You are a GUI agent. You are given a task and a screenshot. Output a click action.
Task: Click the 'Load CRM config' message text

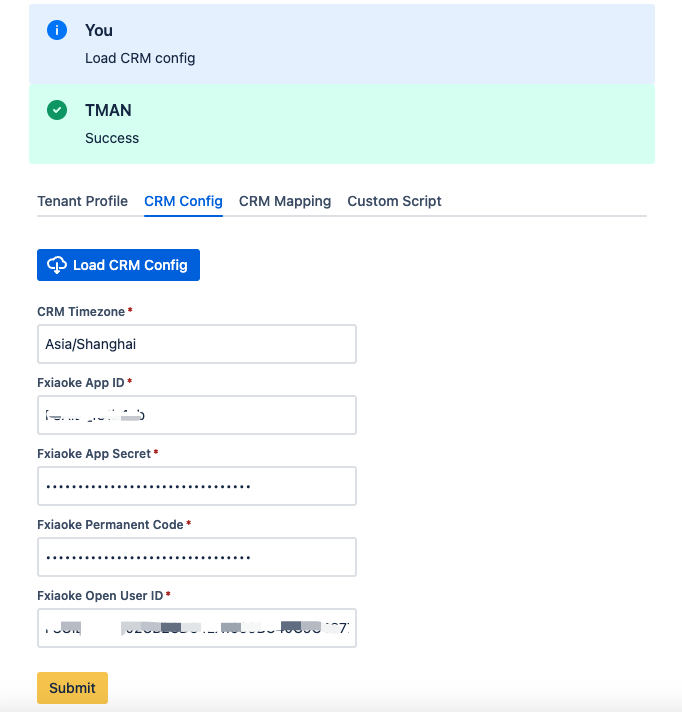[140, 58]
